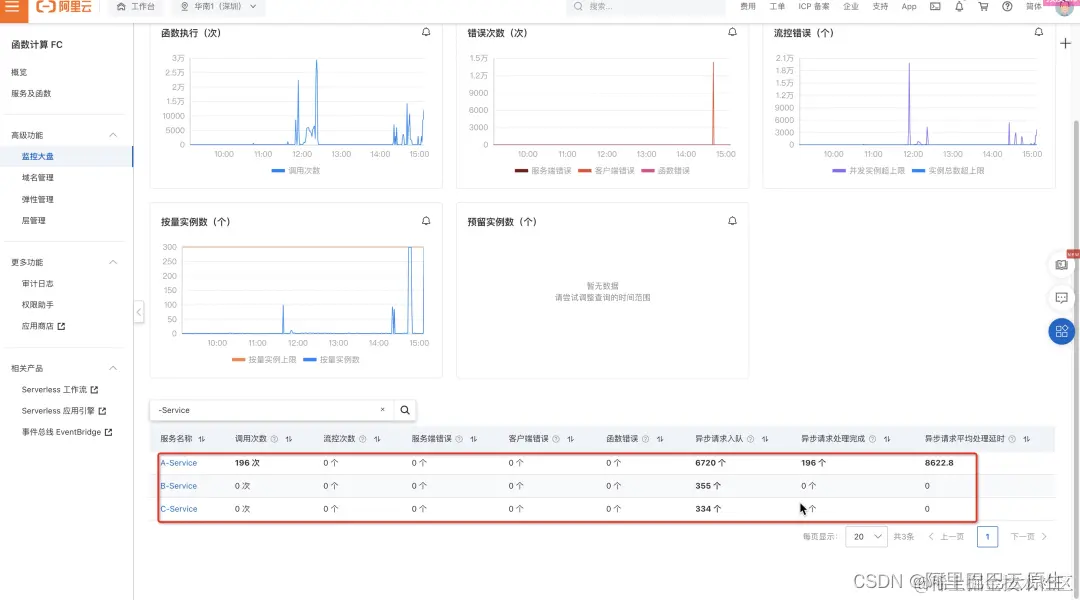
Task: Toggle 服务端错误 legend series
Action: (x=543, y=170)
